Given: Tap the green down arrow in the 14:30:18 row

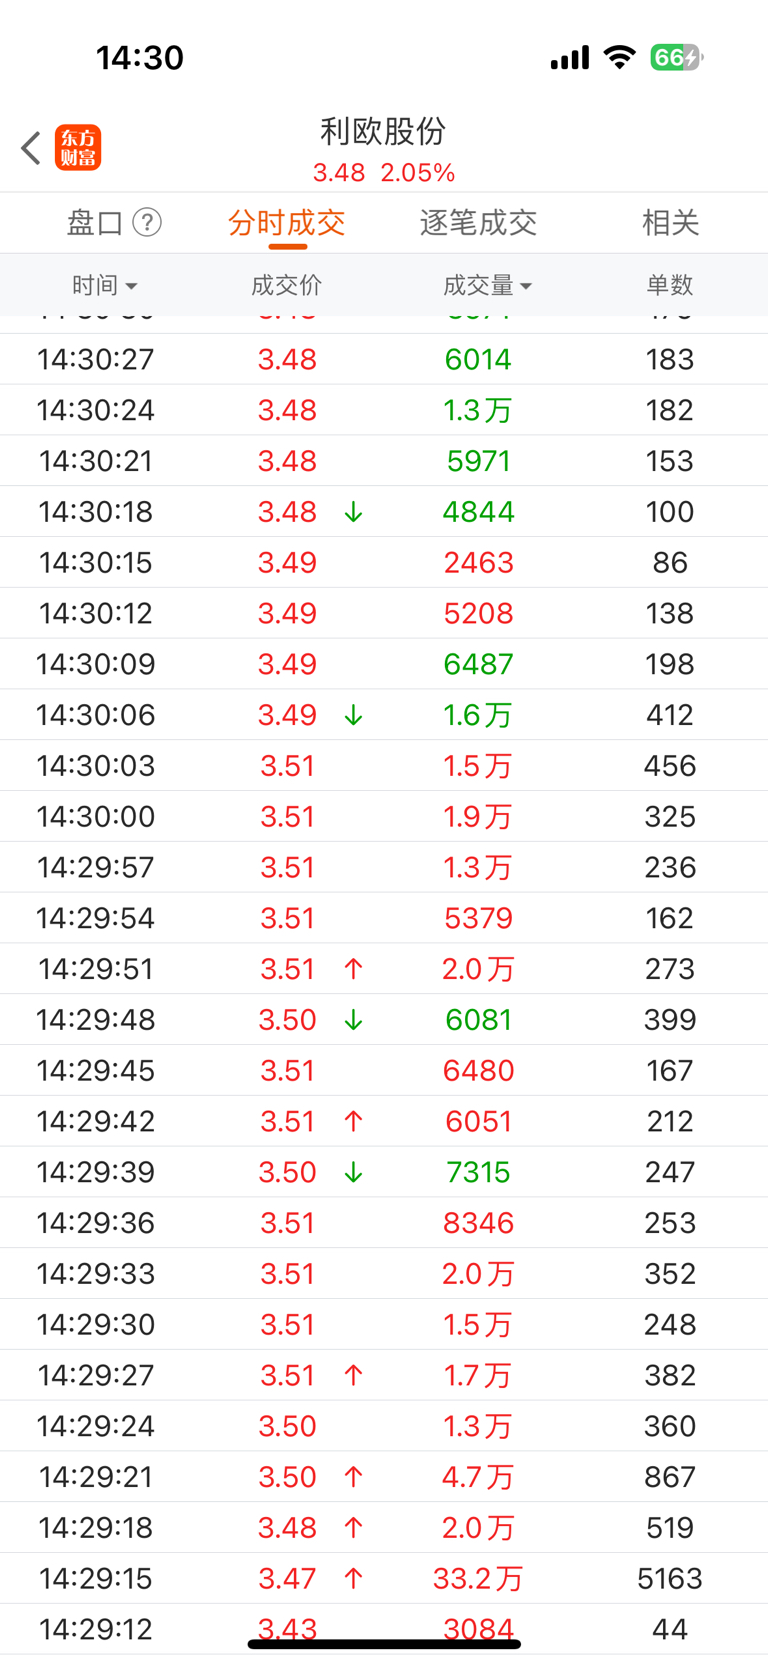Looking at the screenshot, I should pyautogui.click(x=353, y=512).
